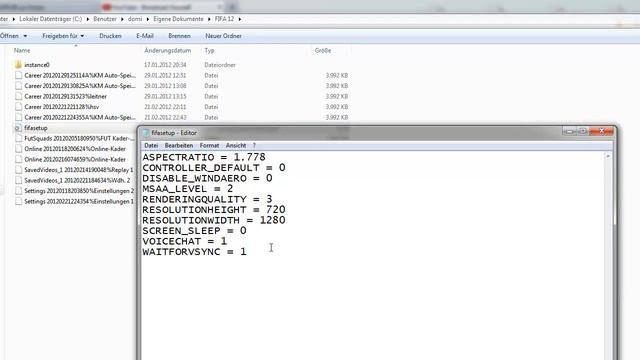
Task: Click the Settings 20120118203850 file icon
Action: pos(18,191)
